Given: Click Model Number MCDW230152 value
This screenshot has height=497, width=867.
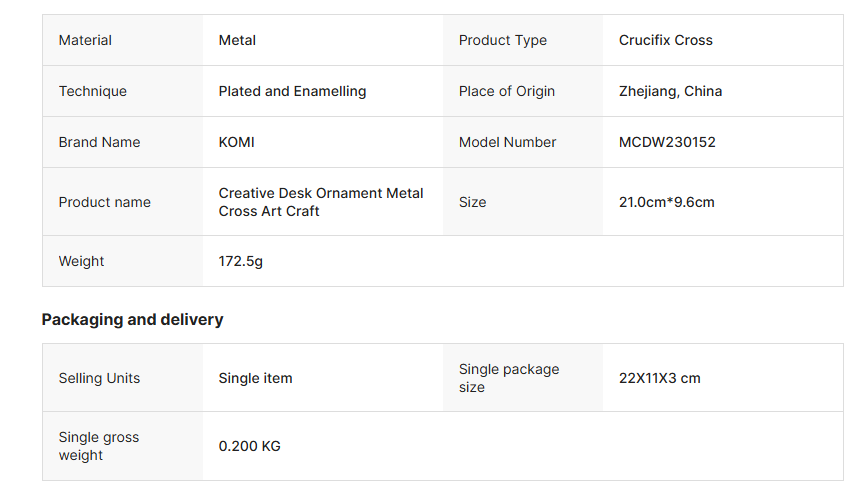Looking at the screenshot, I should point(667,142).
